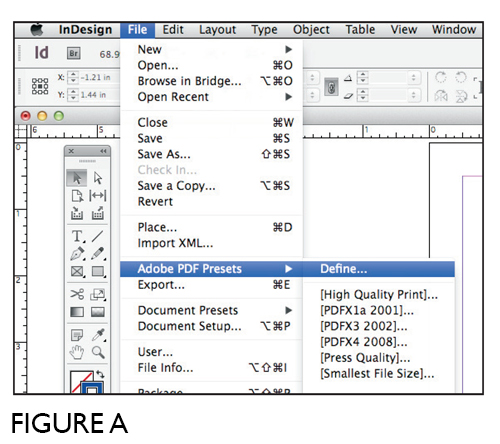
Task: Choose Browse in Bridge... menu item
Action: 211,81
